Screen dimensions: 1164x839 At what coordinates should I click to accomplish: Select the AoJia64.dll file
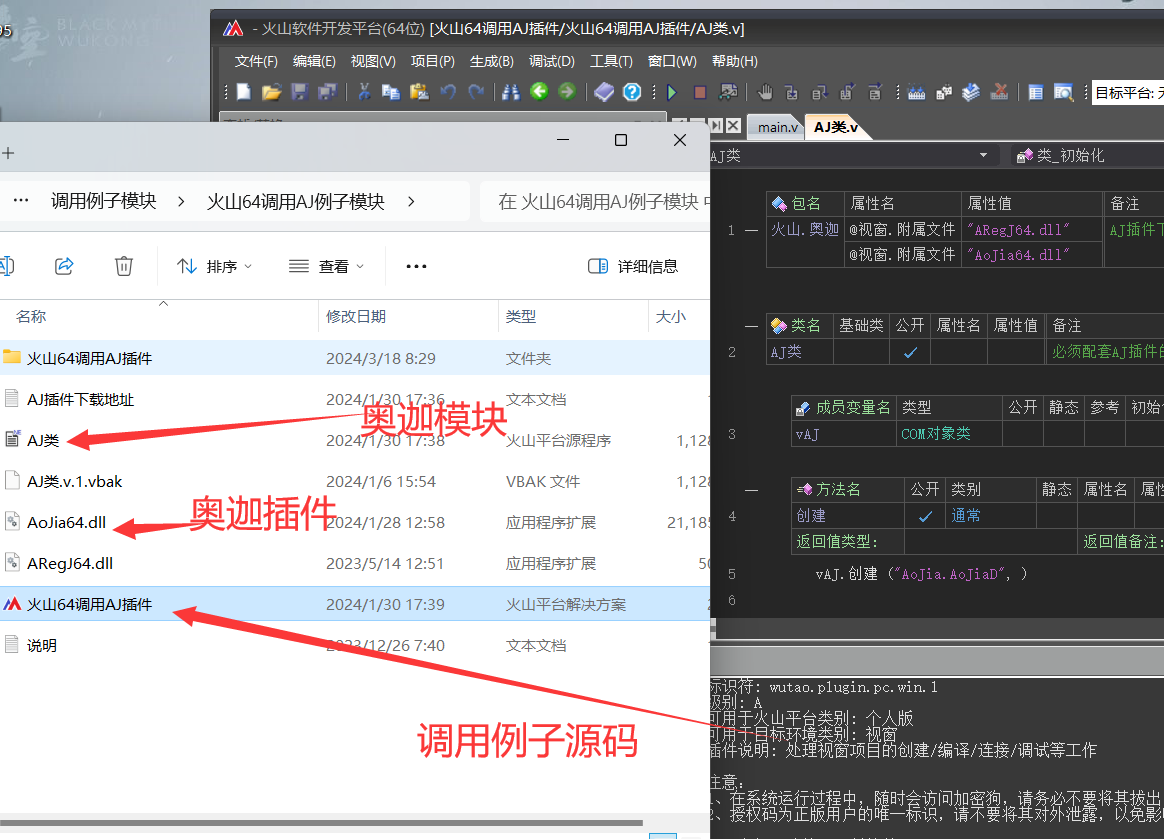[355, 522]
